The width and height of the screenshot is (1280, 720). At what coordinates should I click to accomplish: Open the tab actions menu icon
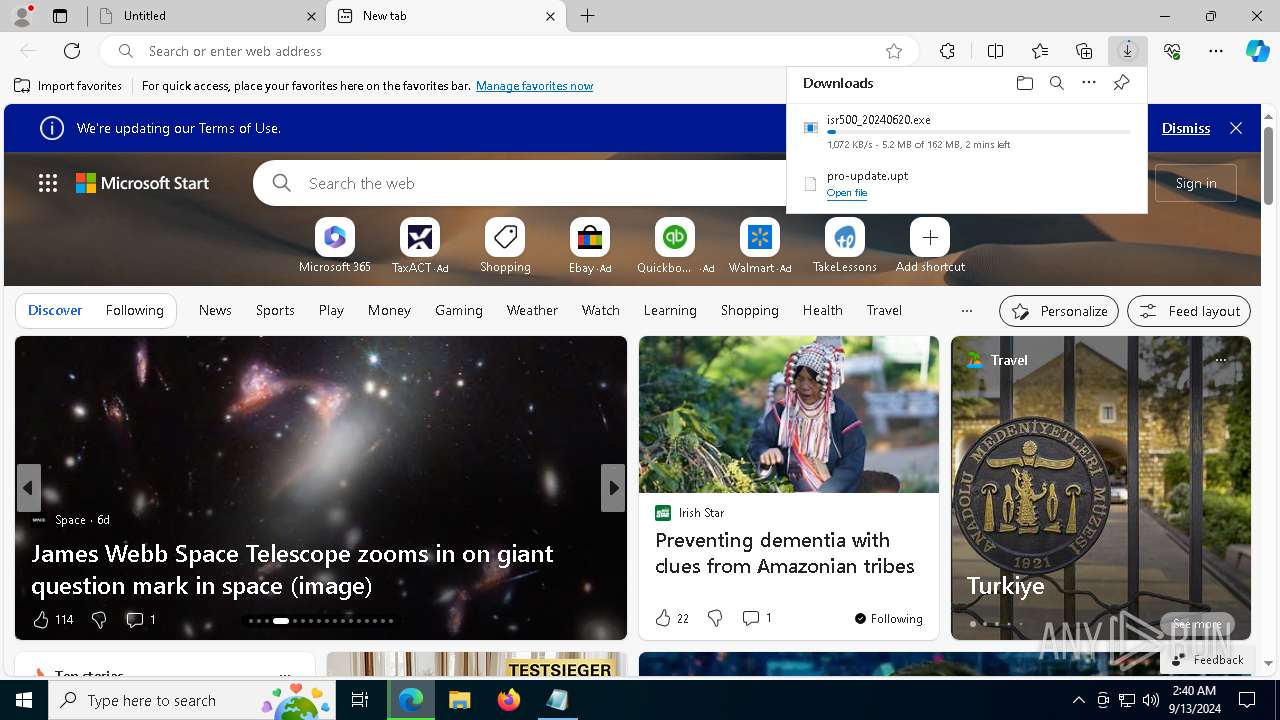[x=60, y=16]
